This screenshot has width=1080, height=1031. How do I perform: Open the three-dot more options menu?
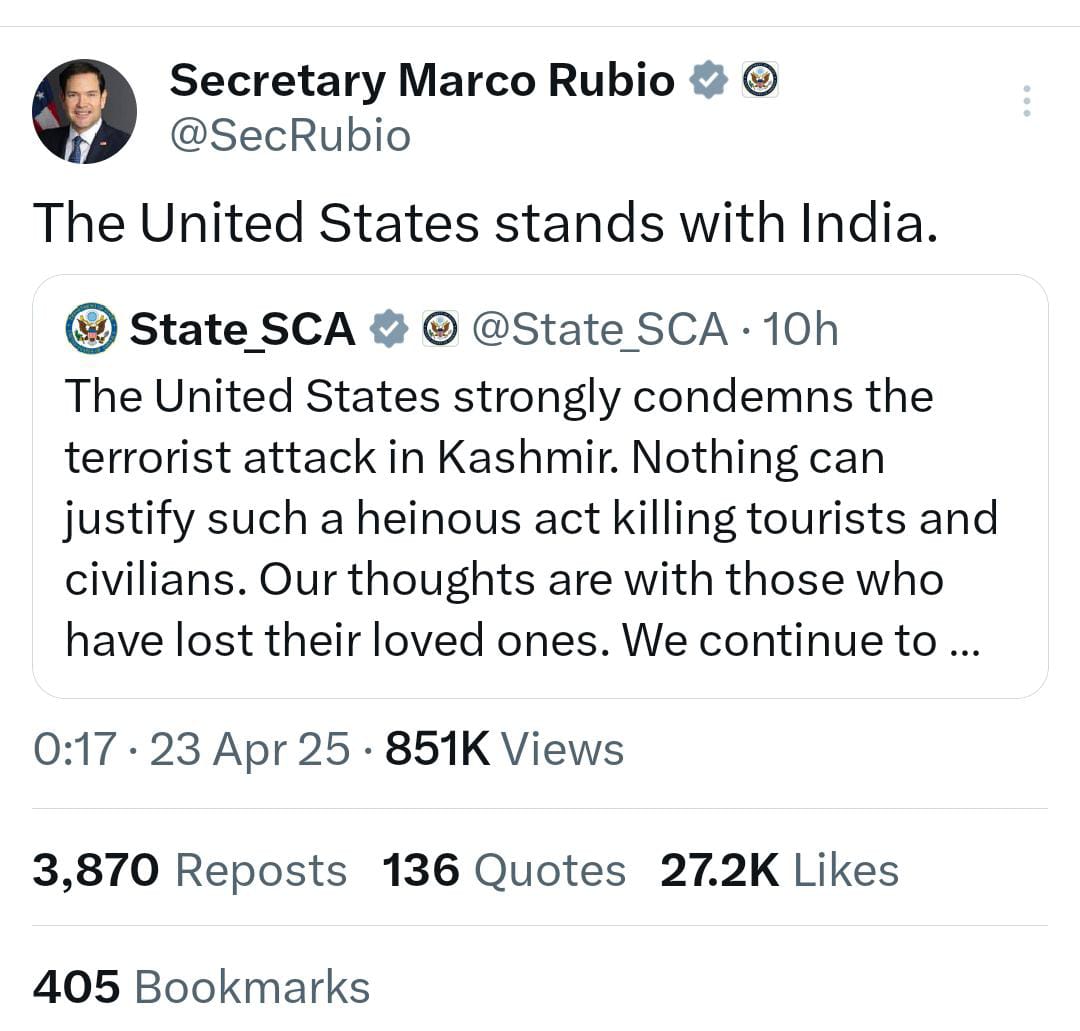tap(1026, 101)
